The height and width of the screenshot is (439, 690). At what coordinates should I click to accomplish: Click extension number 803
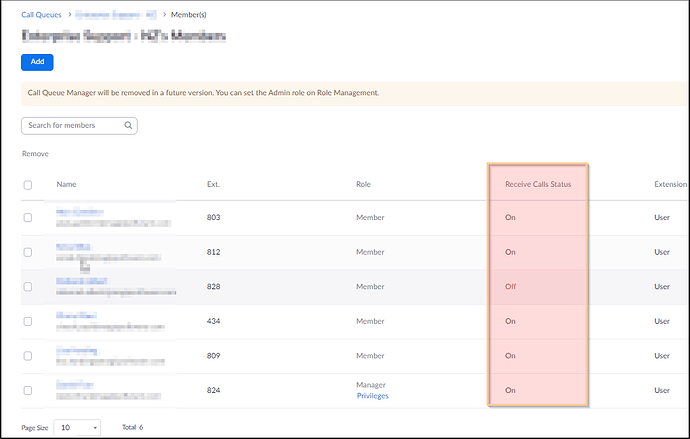(213, 217)
